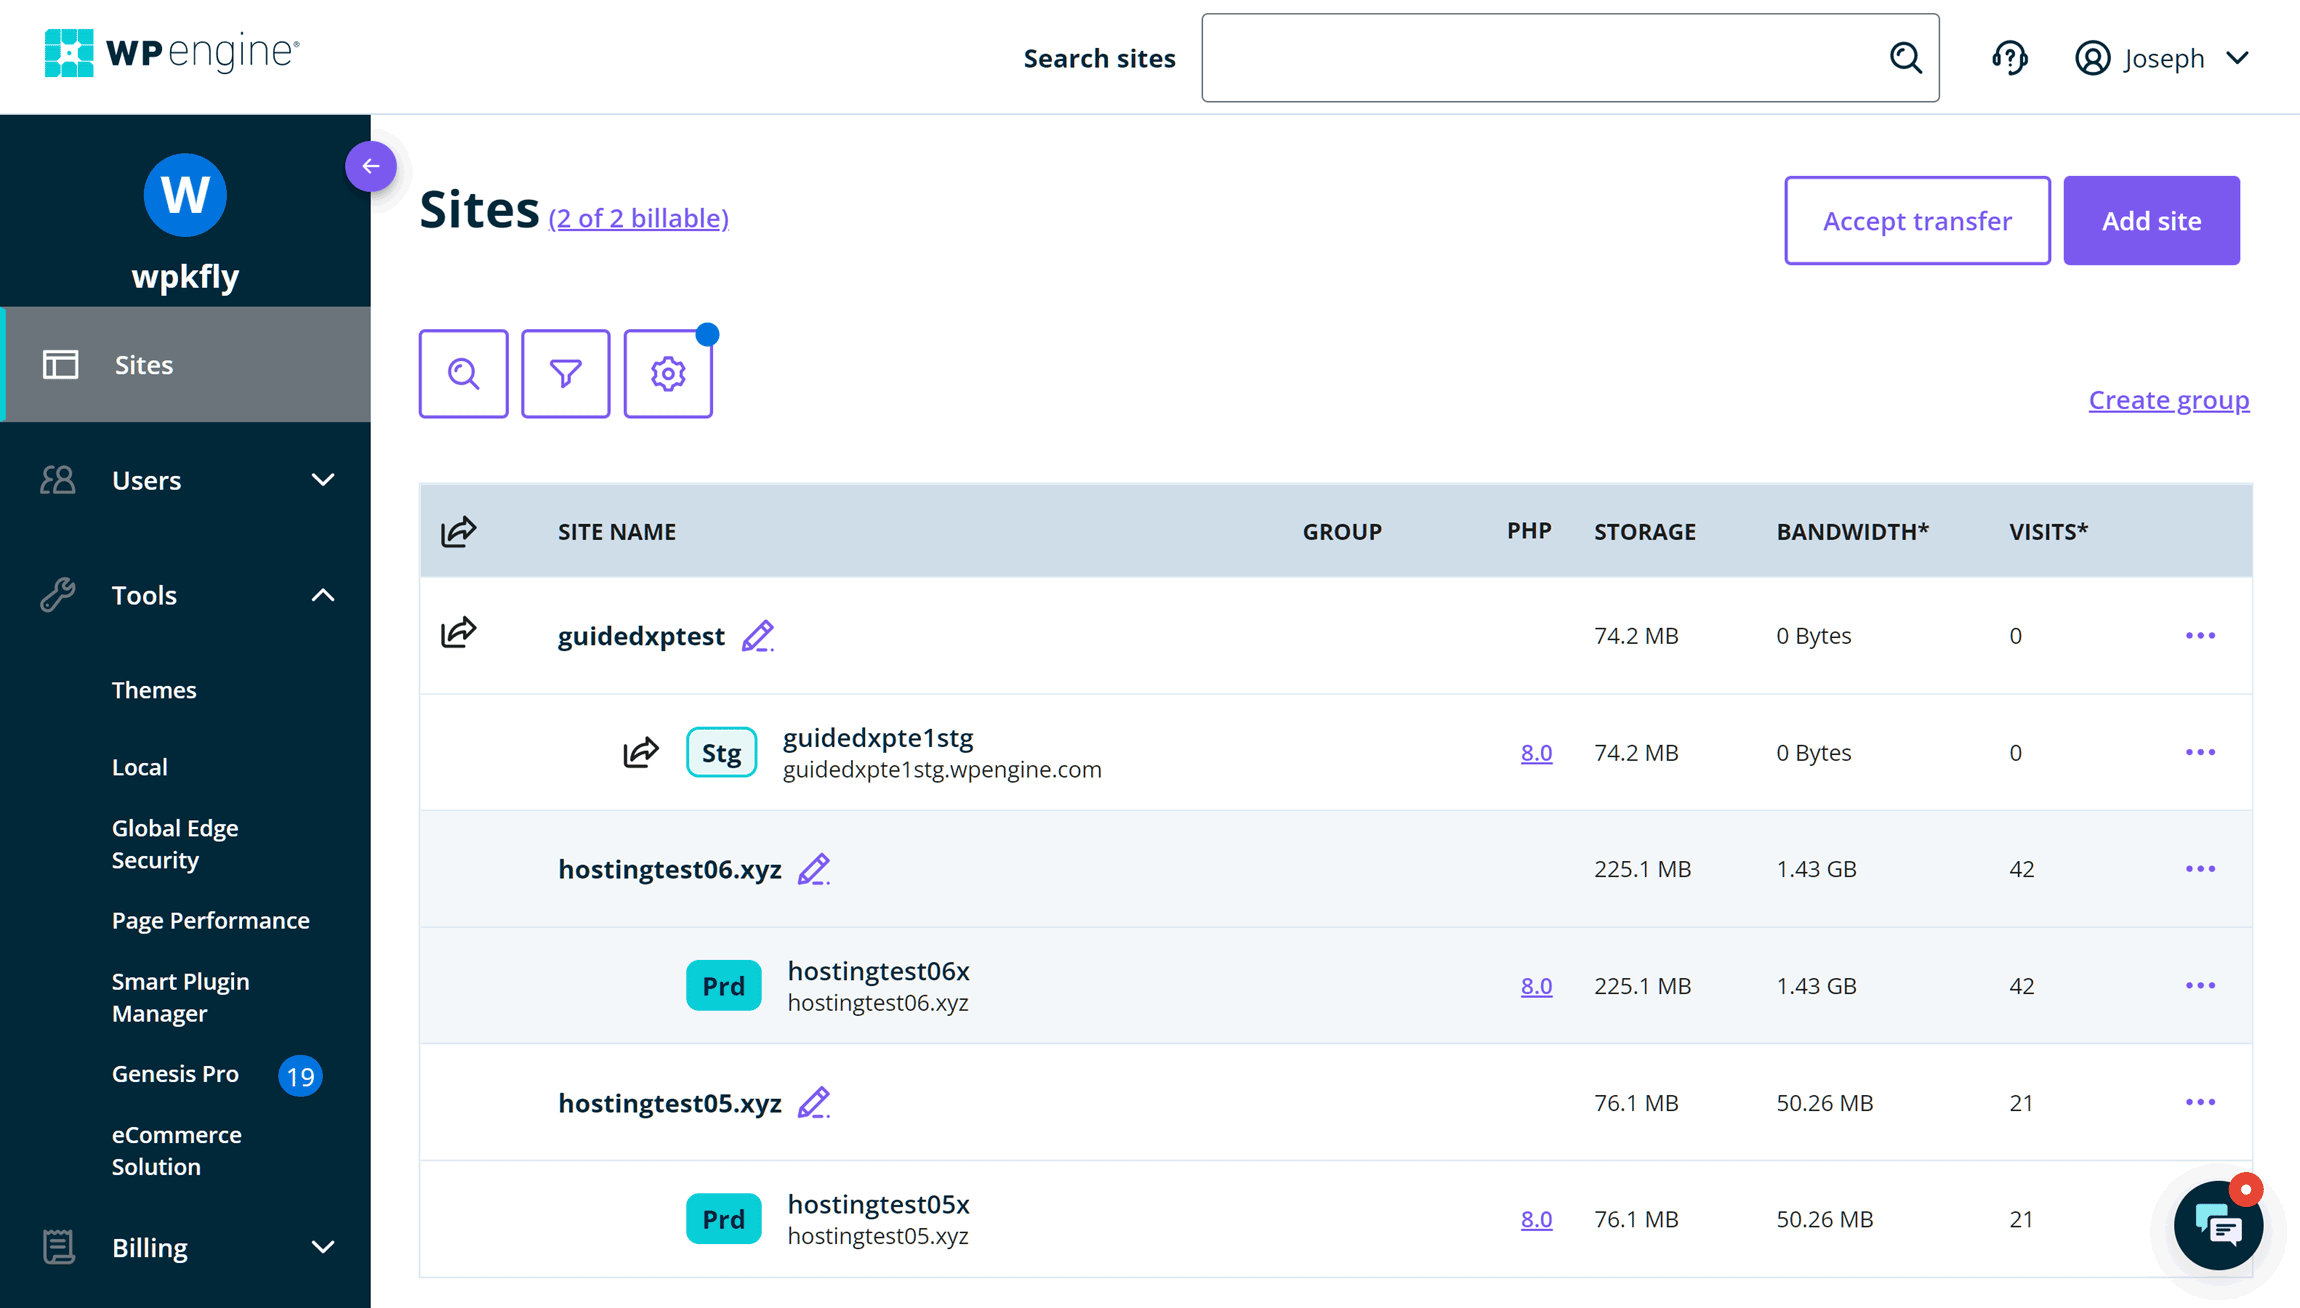Viewport: 2300px width, 1308px height.
Task: Open Themes under Tools
Action: click(x=154, y=690)
